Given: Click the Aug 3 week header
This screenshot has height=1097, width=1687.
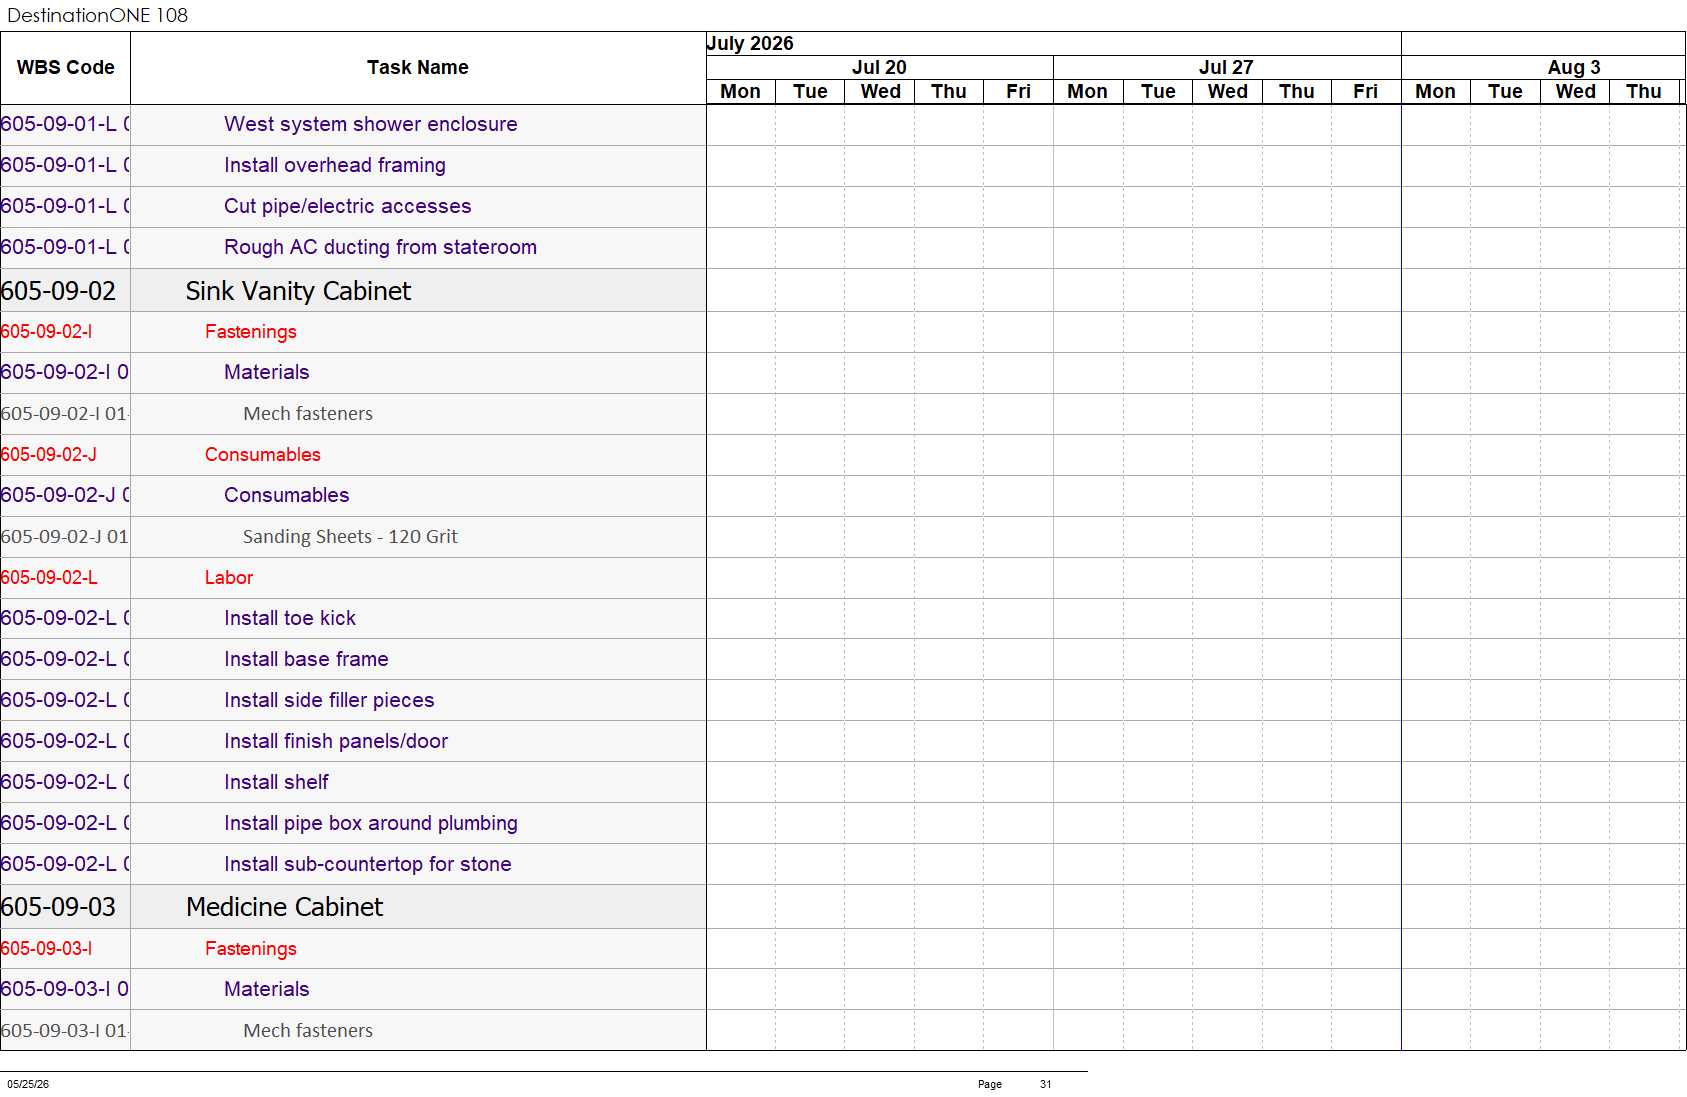Looking at the screenshot, I should (x=1574, y=67).
